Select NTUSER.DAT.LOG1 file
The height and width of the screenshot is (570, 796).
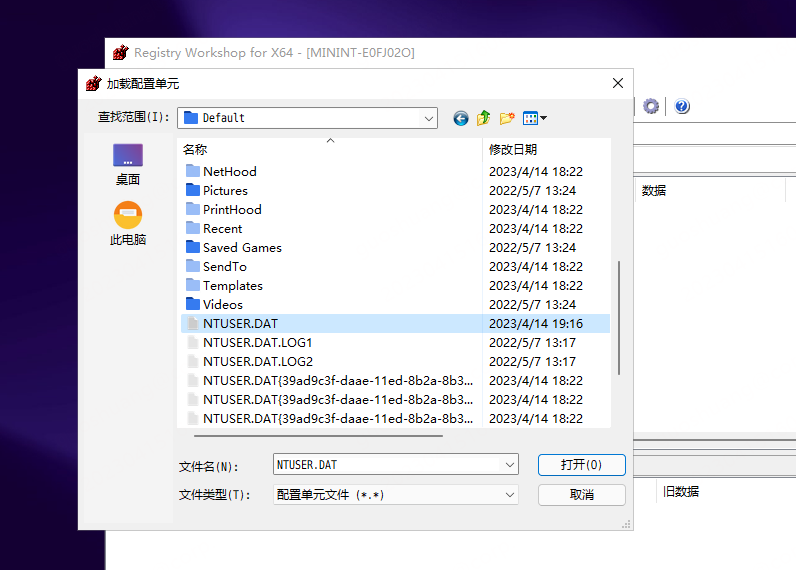click(257, 342)
